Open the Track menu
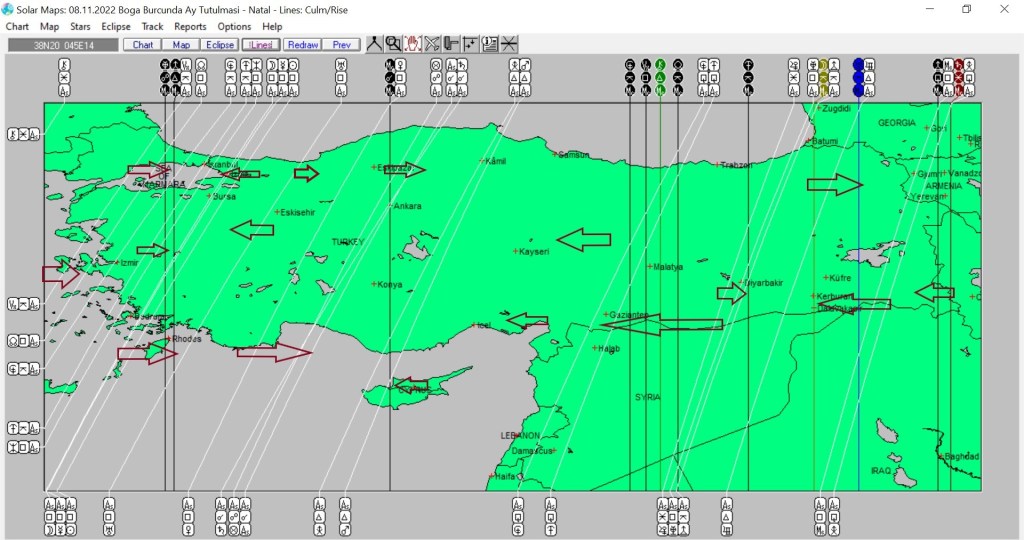The image size is (1024, 540). coord(152,27)
